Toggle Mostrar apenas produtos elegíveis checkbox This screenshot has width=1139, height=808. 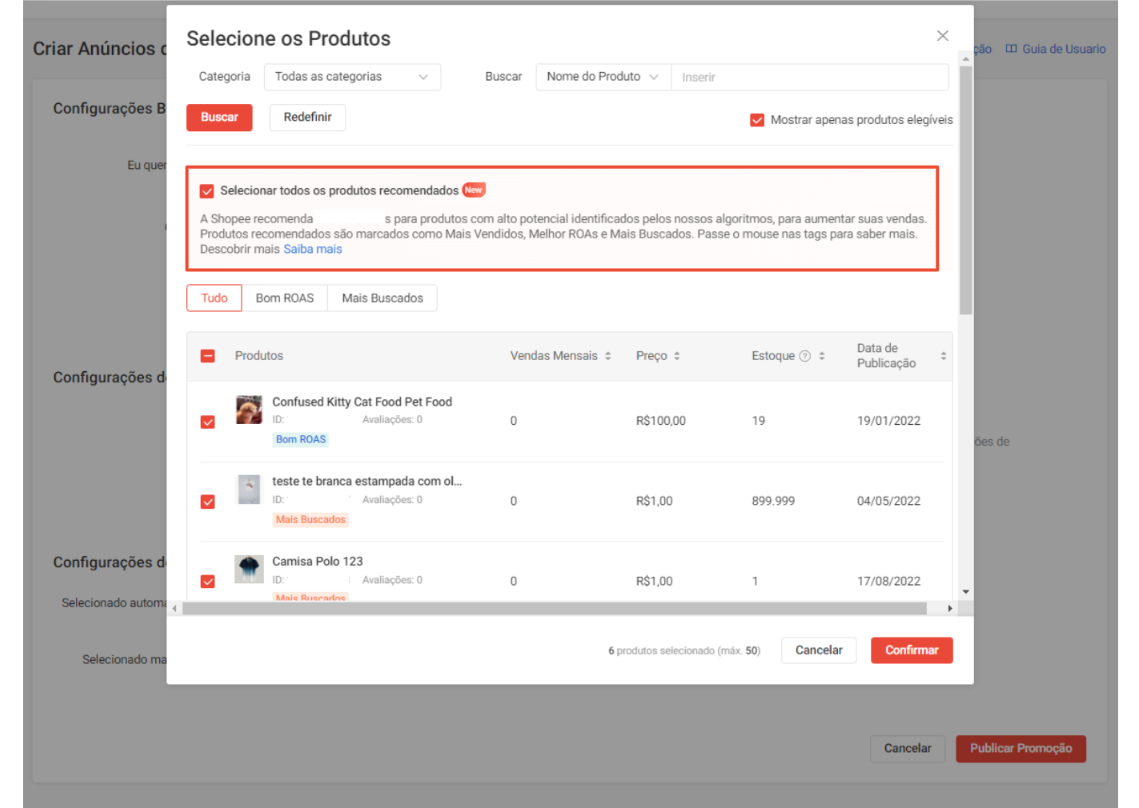click(757, 120)
